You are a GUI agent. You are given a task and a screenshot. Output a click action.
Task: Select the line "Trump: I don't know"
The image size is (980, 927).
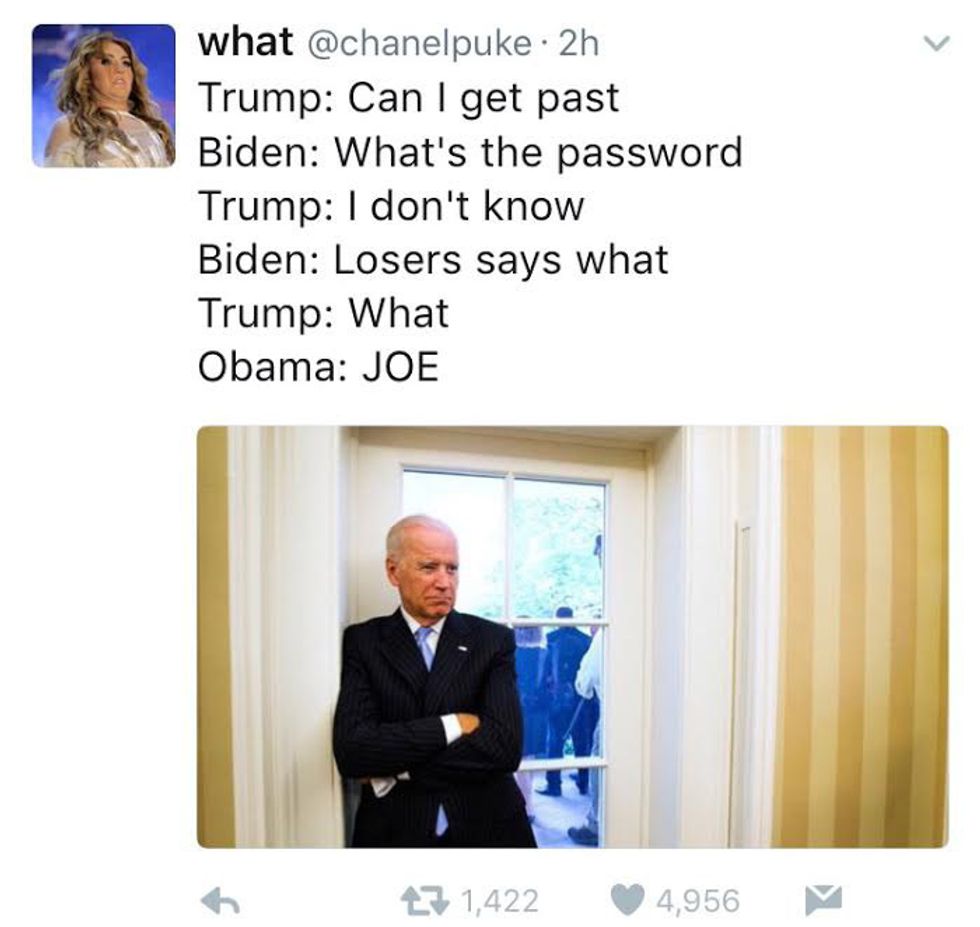tap(391, 206)
